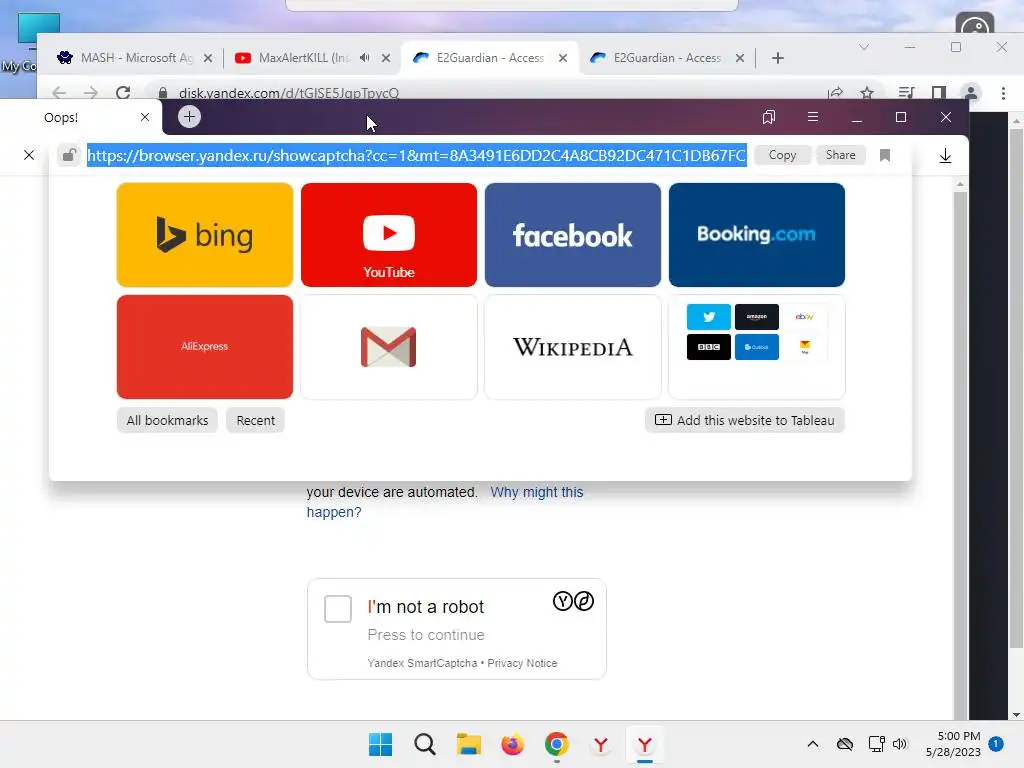Open File Explorer from taskbar
The height and width of the screenshot is (768, 1024).
tap(468, 744)
